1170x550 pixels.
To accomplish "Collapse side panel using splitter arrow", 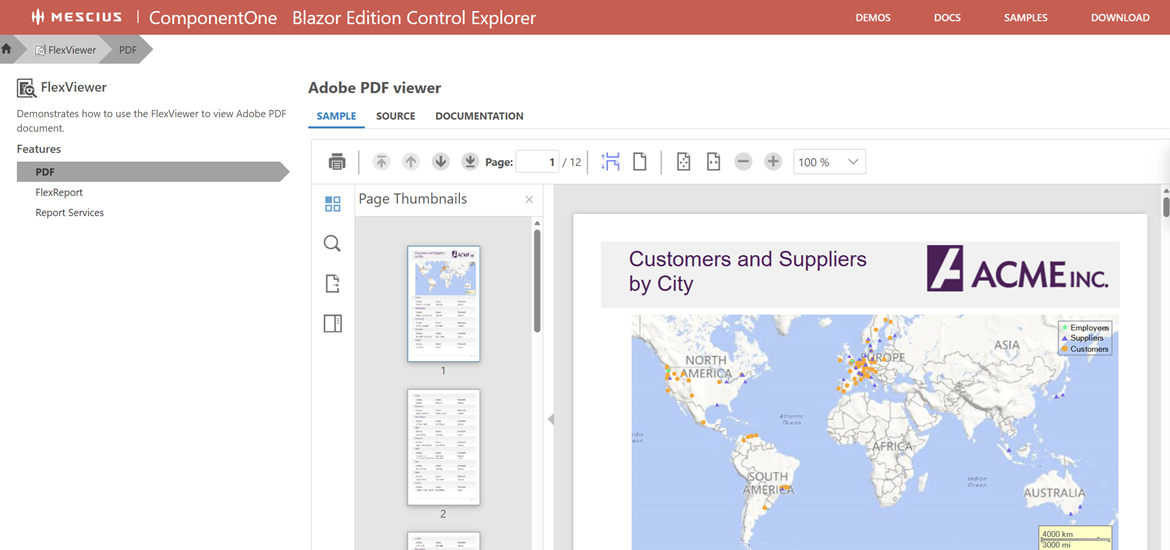I will coord(551,419).
